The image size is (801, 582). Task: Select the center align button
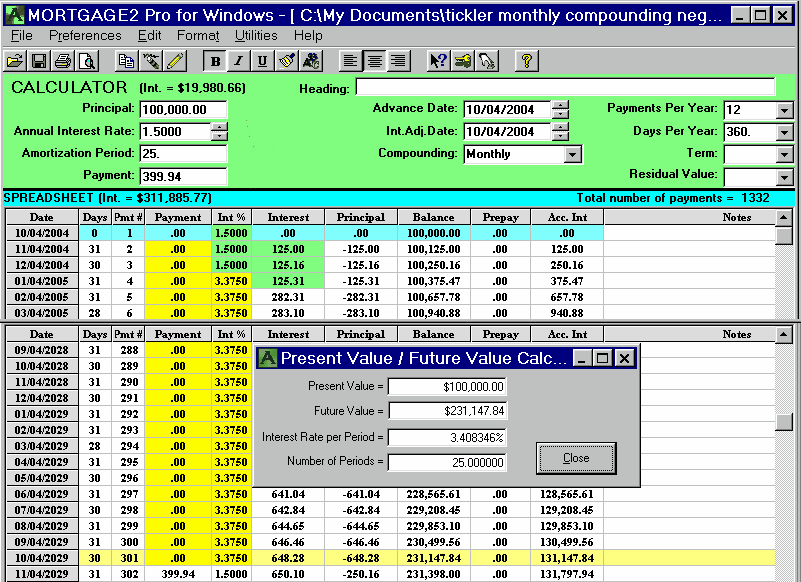(374, 61)
